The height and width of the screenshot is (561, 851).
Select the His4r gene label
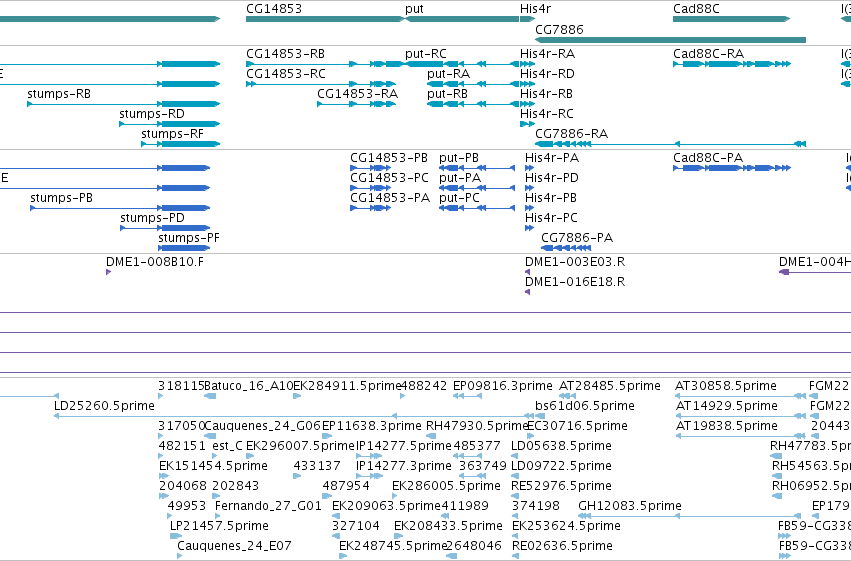[535, 9]
